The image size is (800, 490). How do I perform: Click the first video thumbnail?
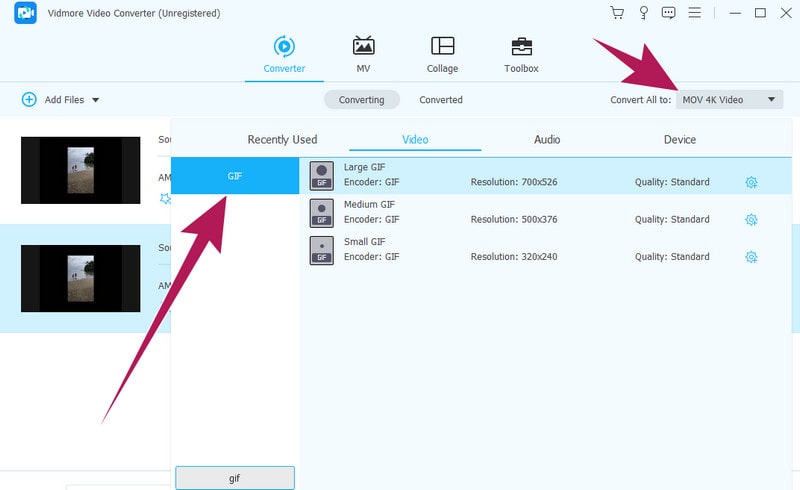(x=80, y=170)
